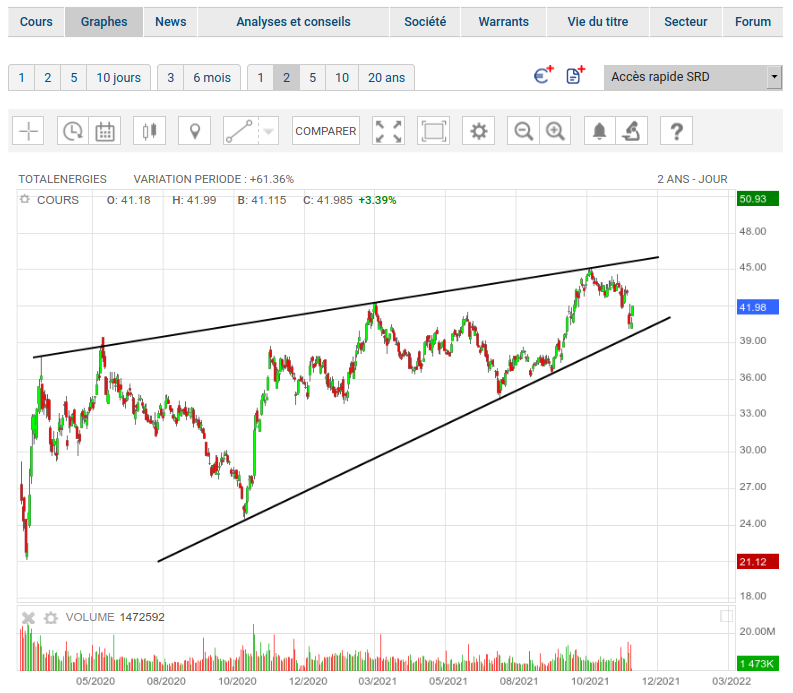Open the Forum tab

[x=753, y=22]
